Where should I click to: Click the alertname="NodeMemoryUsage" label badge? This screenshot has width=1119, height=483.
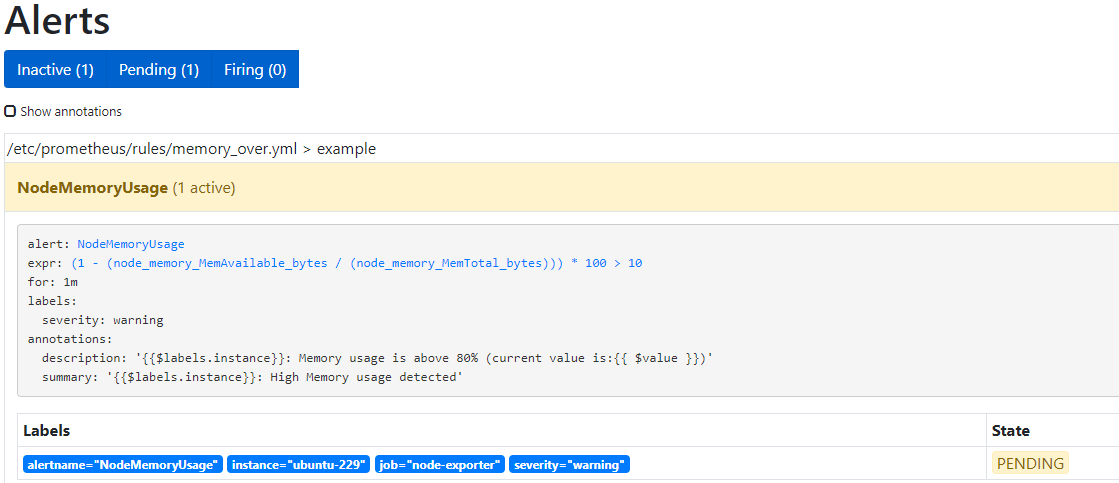tap(122, 465)
